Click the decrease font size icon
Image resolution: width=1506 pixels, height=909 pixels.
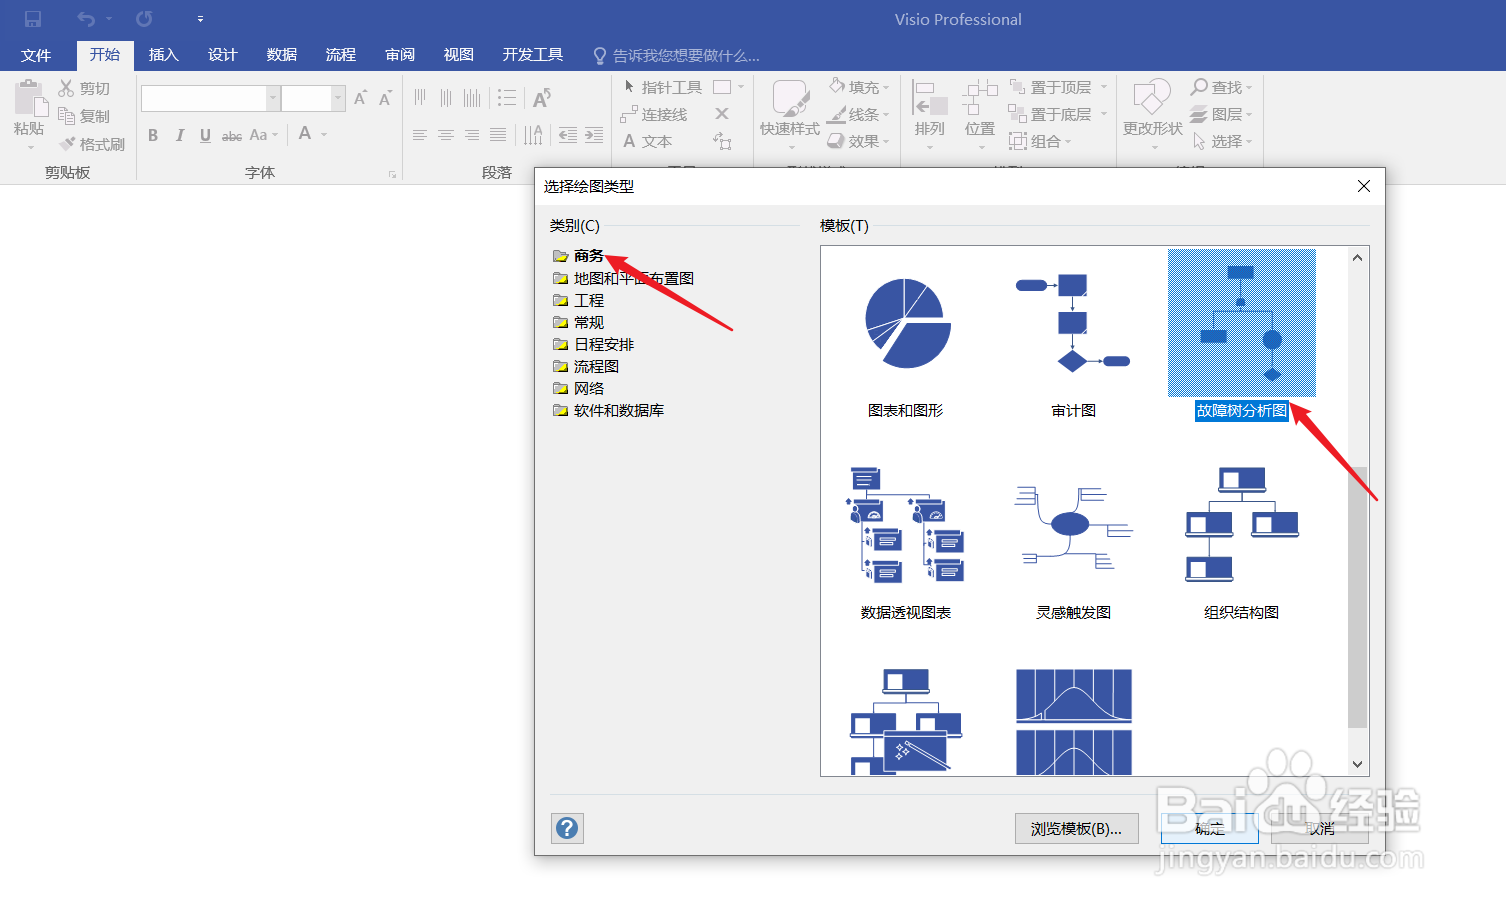[x=385, y=98]
